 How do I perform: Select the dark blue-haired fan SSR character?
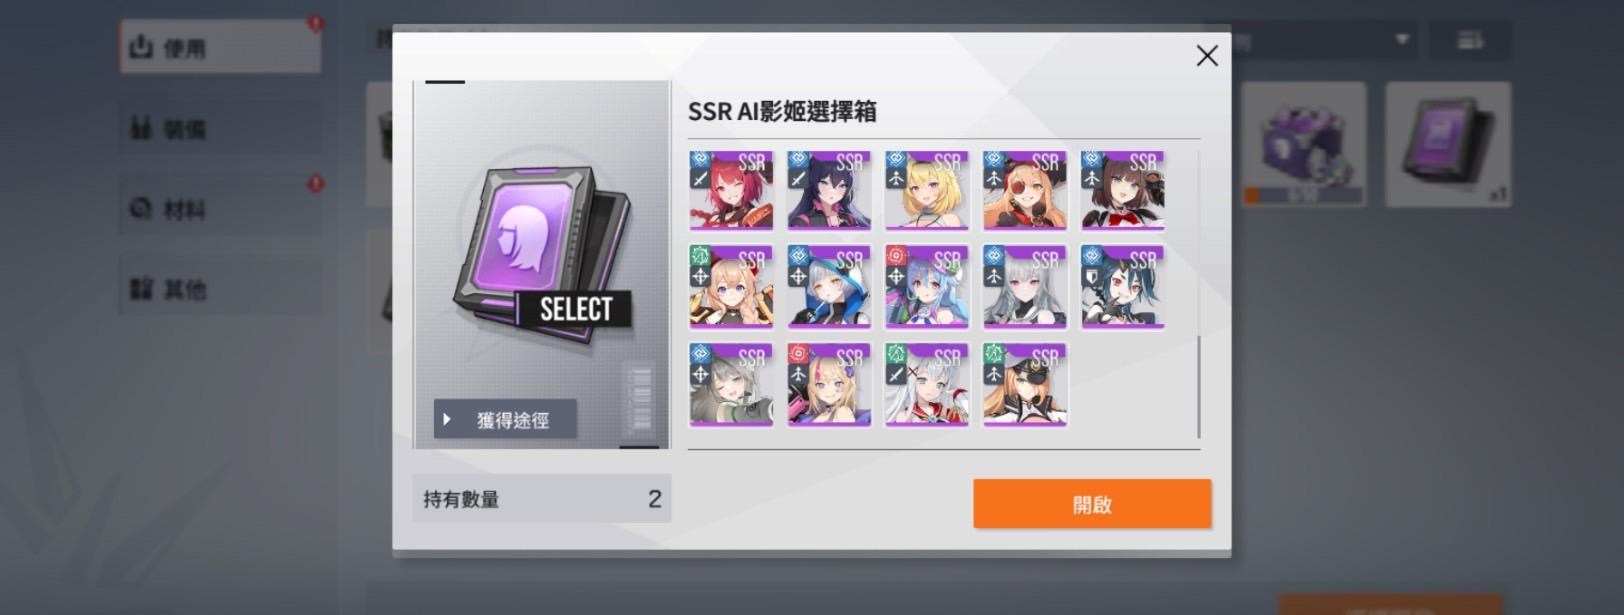coord(1122,288)
